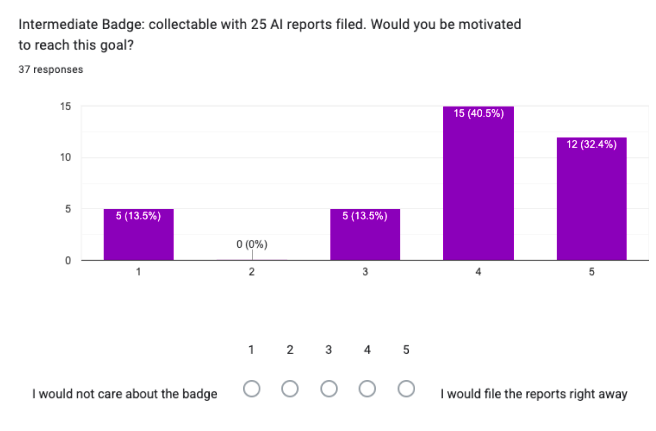Image resolution: width=656 pixels, height=431 pixels.
Task: Click the Intermediate Badge question title
Action: coord(270,34)
